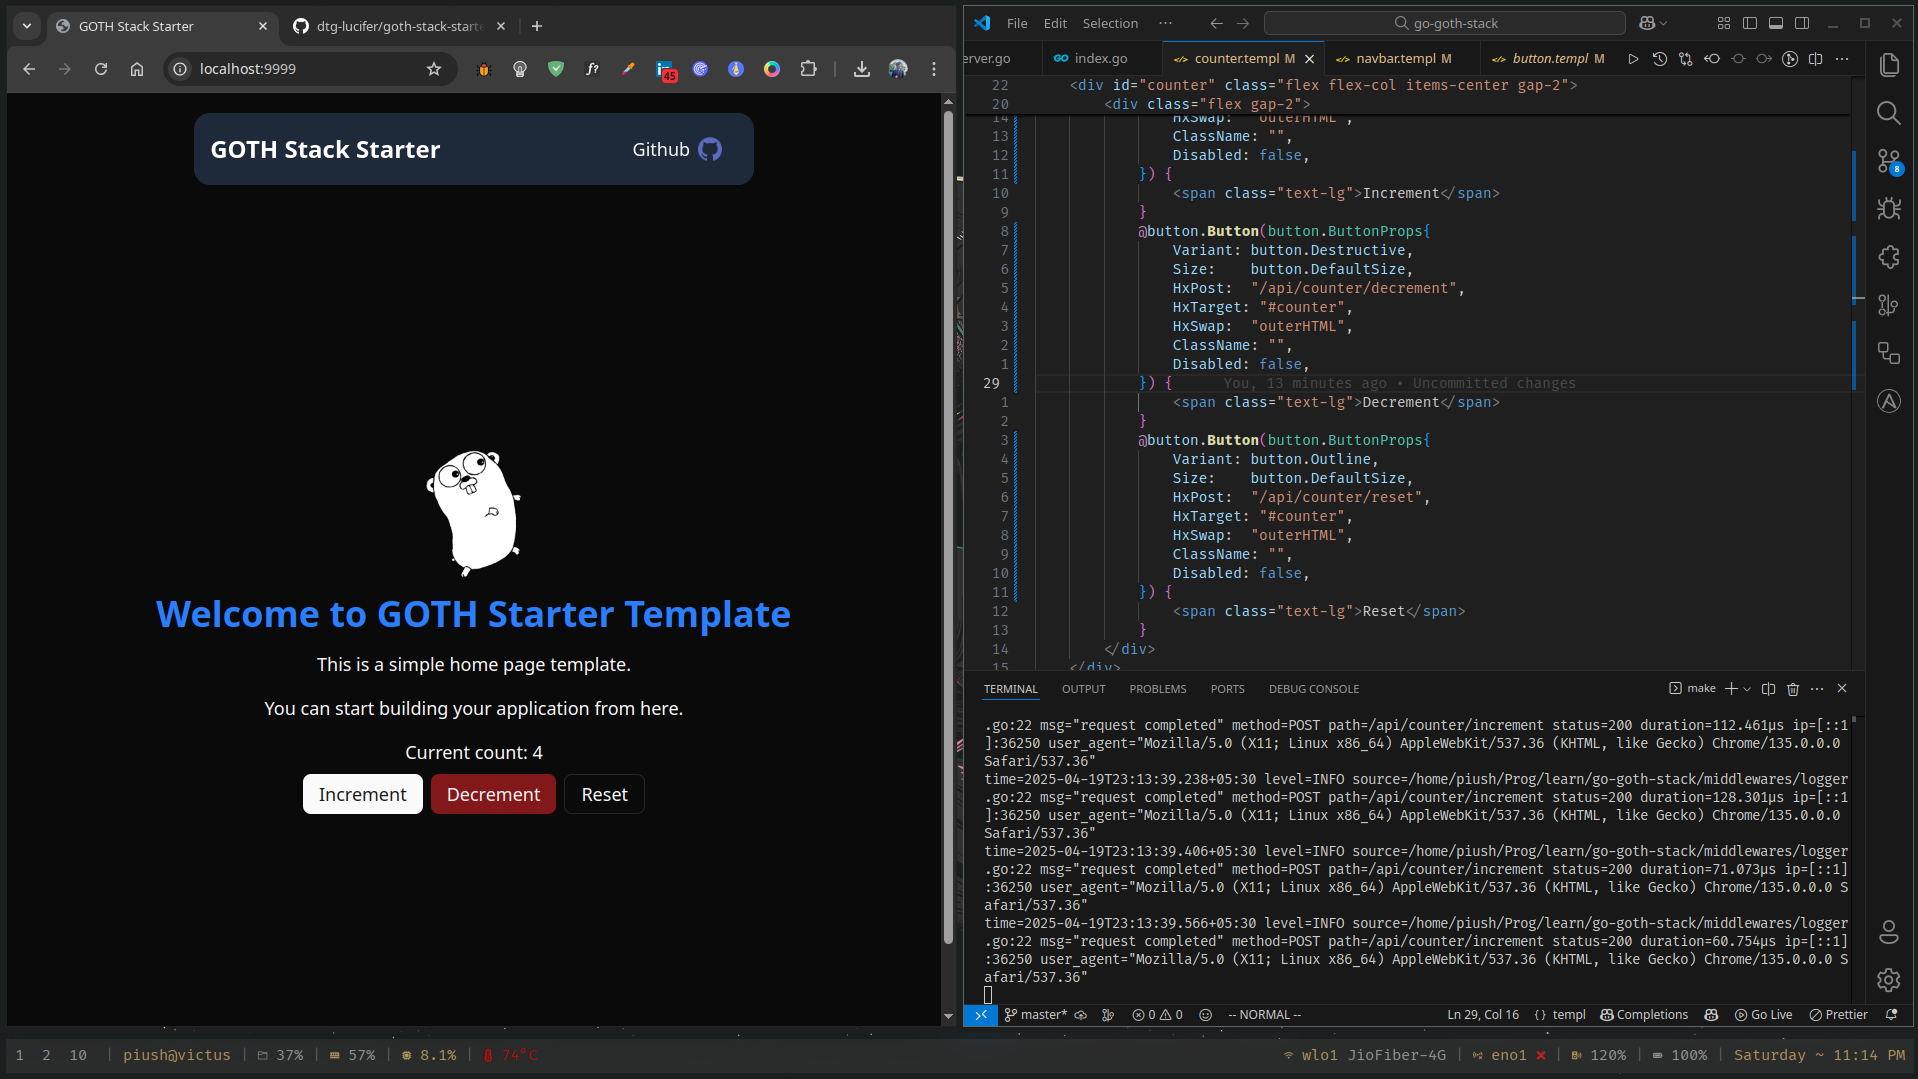Kill the active terminal with the trash icon
The width and height of the screenshot is (1918, 1079).
coord(1792,689)
